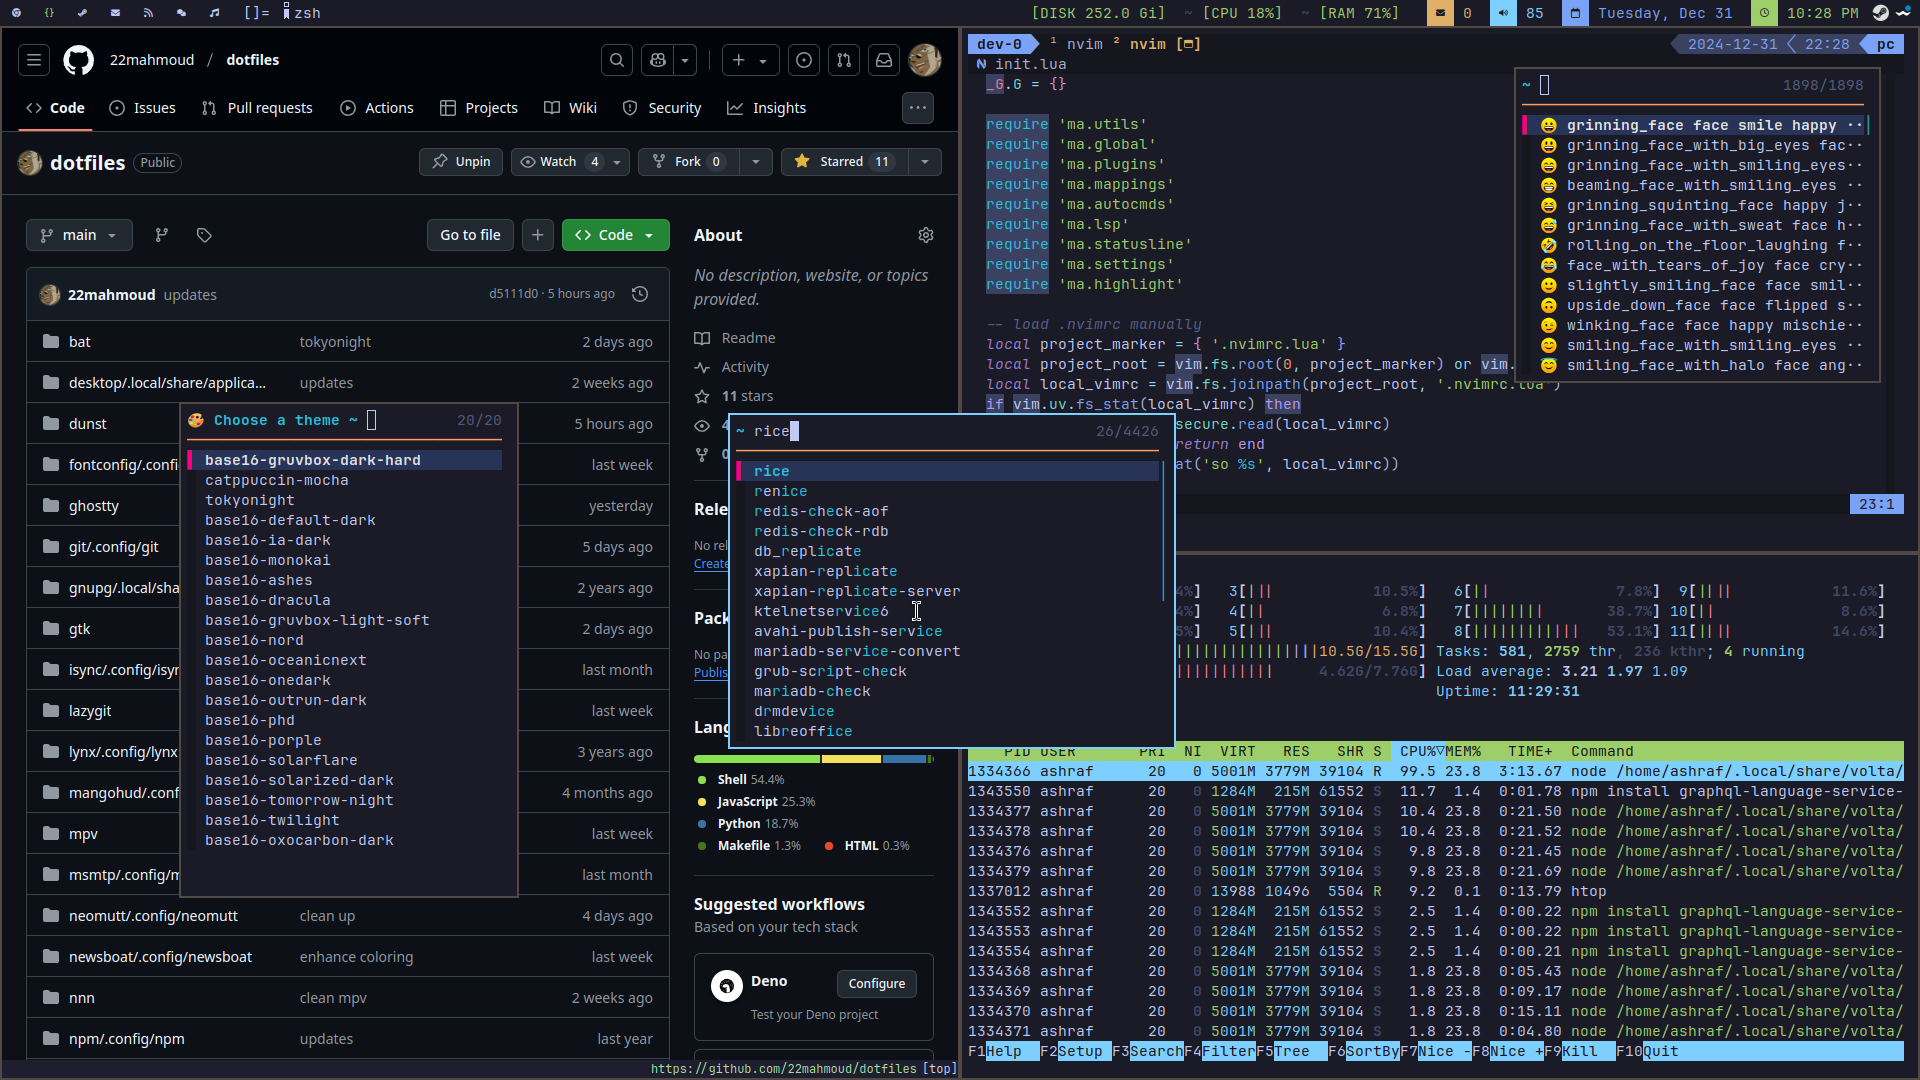Select the RSS workspace tag in bar
1920x1080 pixels.
[148, 13]
